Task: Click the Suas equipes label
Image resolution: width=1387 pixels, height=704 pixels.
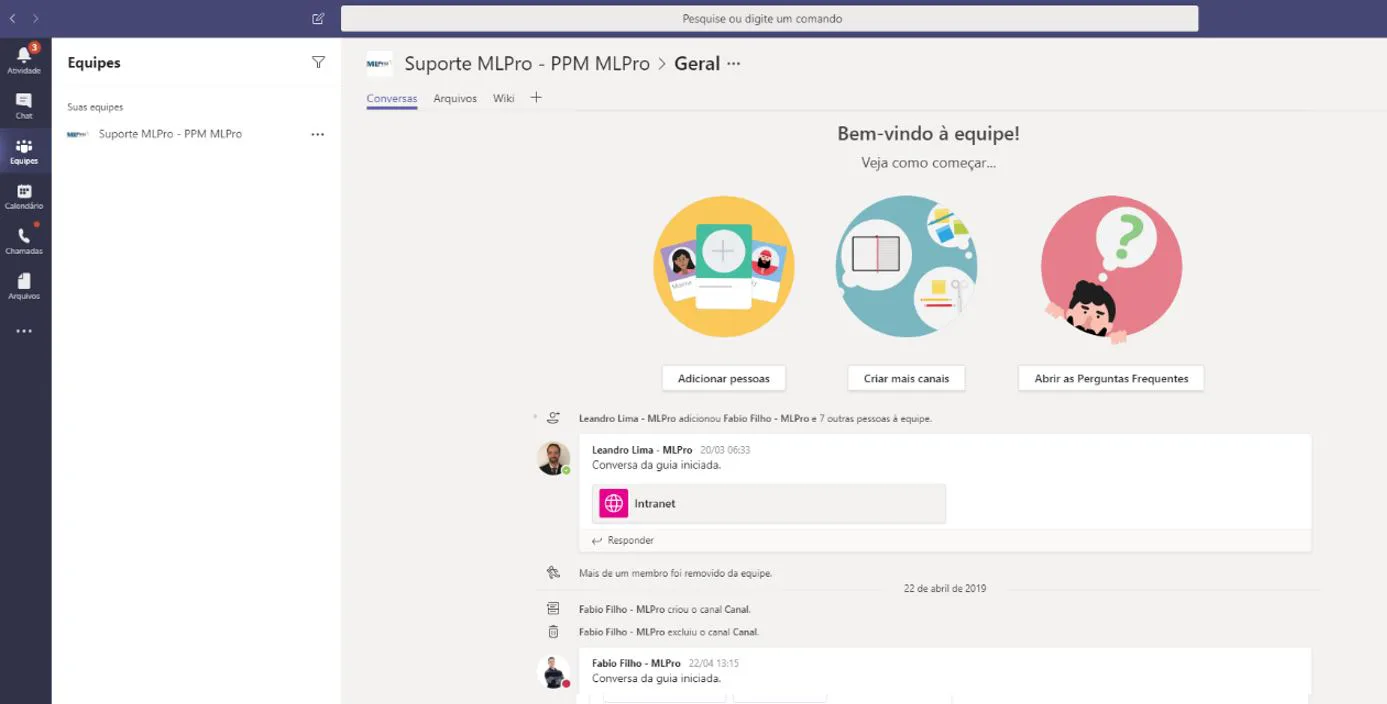Action: [95, 107]
